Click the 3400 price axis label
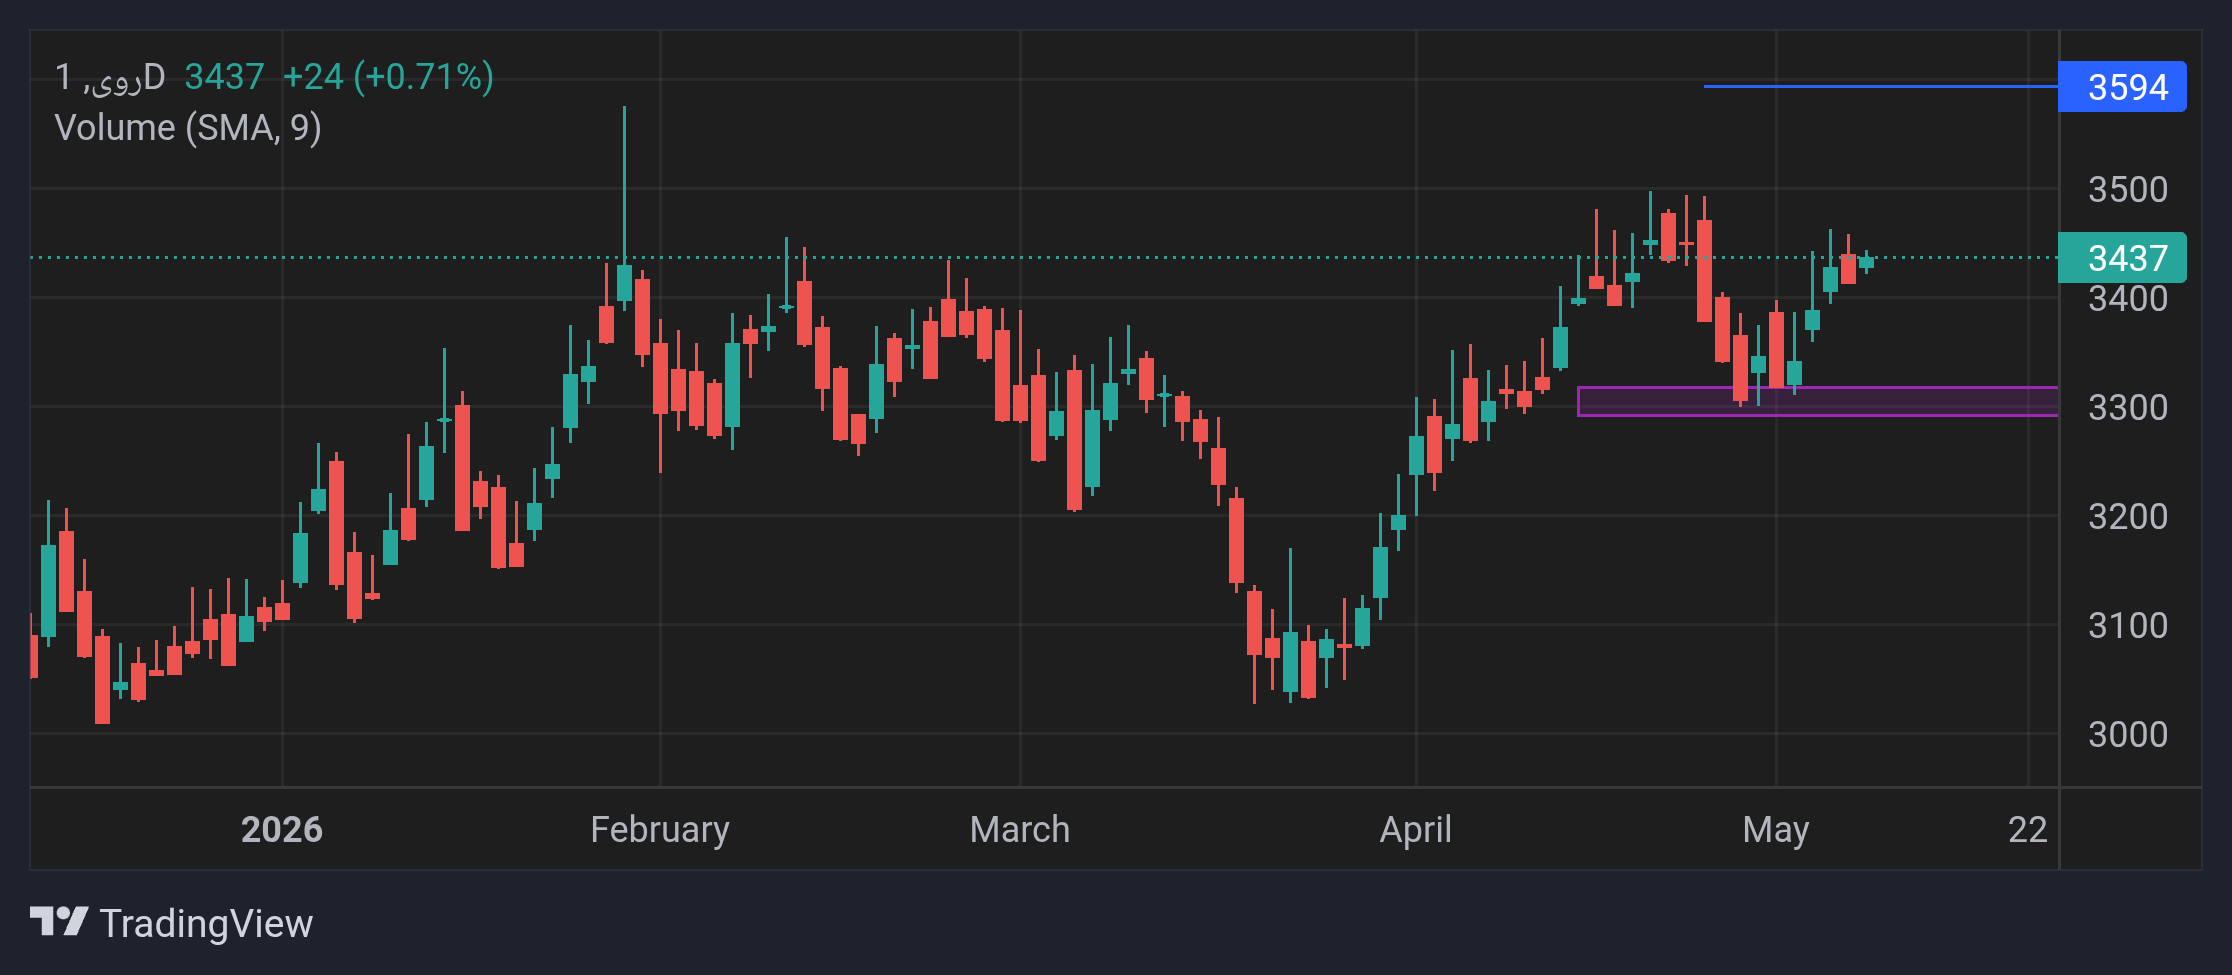 [2128, 298]
